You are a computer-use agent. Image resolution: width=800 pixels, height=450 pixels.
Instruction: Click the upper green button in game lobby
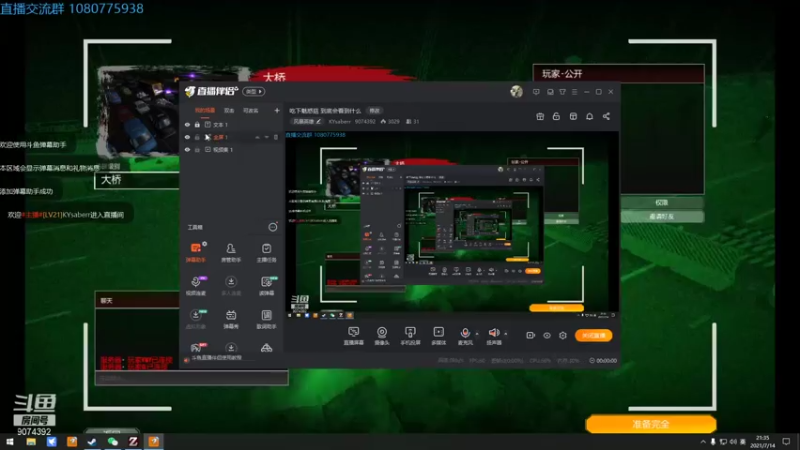point(662,203)
